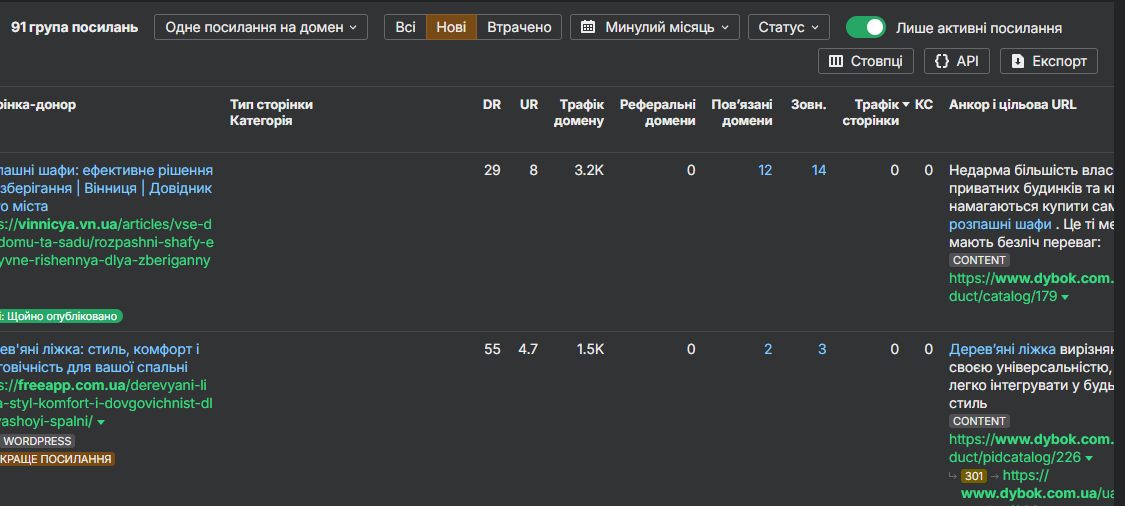Expand arrow after duct/catalog/179 target URL
The width and height of the screenshot is (1125, 506).
coord(1065,297)
